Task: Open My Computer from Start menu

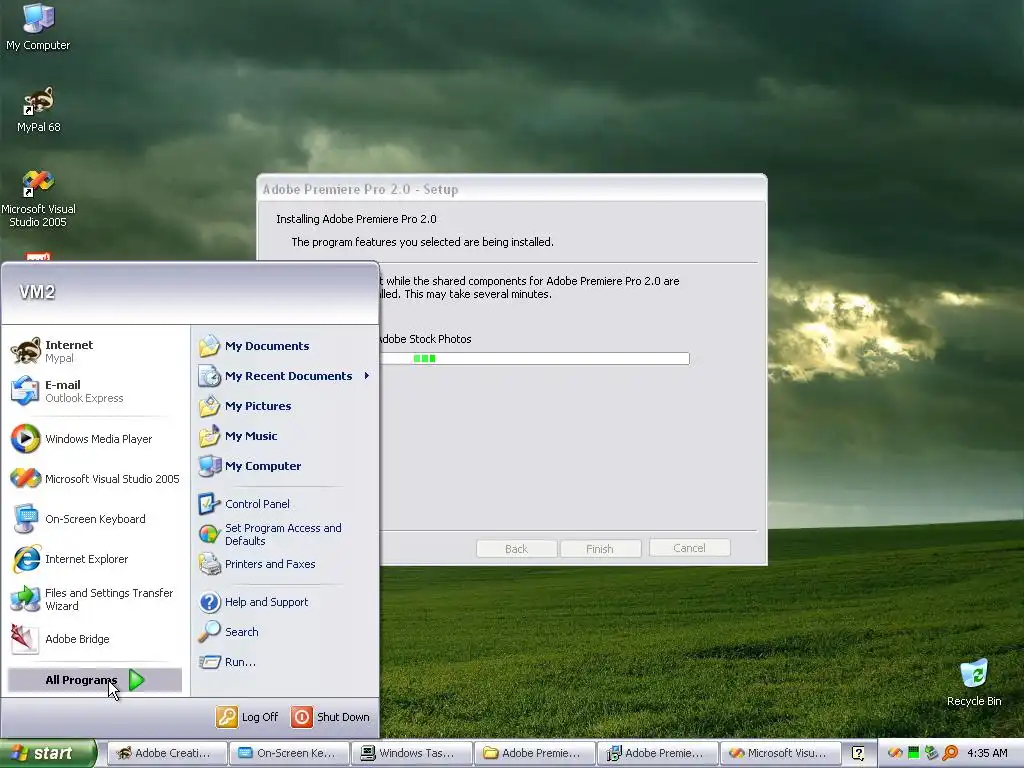Action: click(x=285, y=466)
